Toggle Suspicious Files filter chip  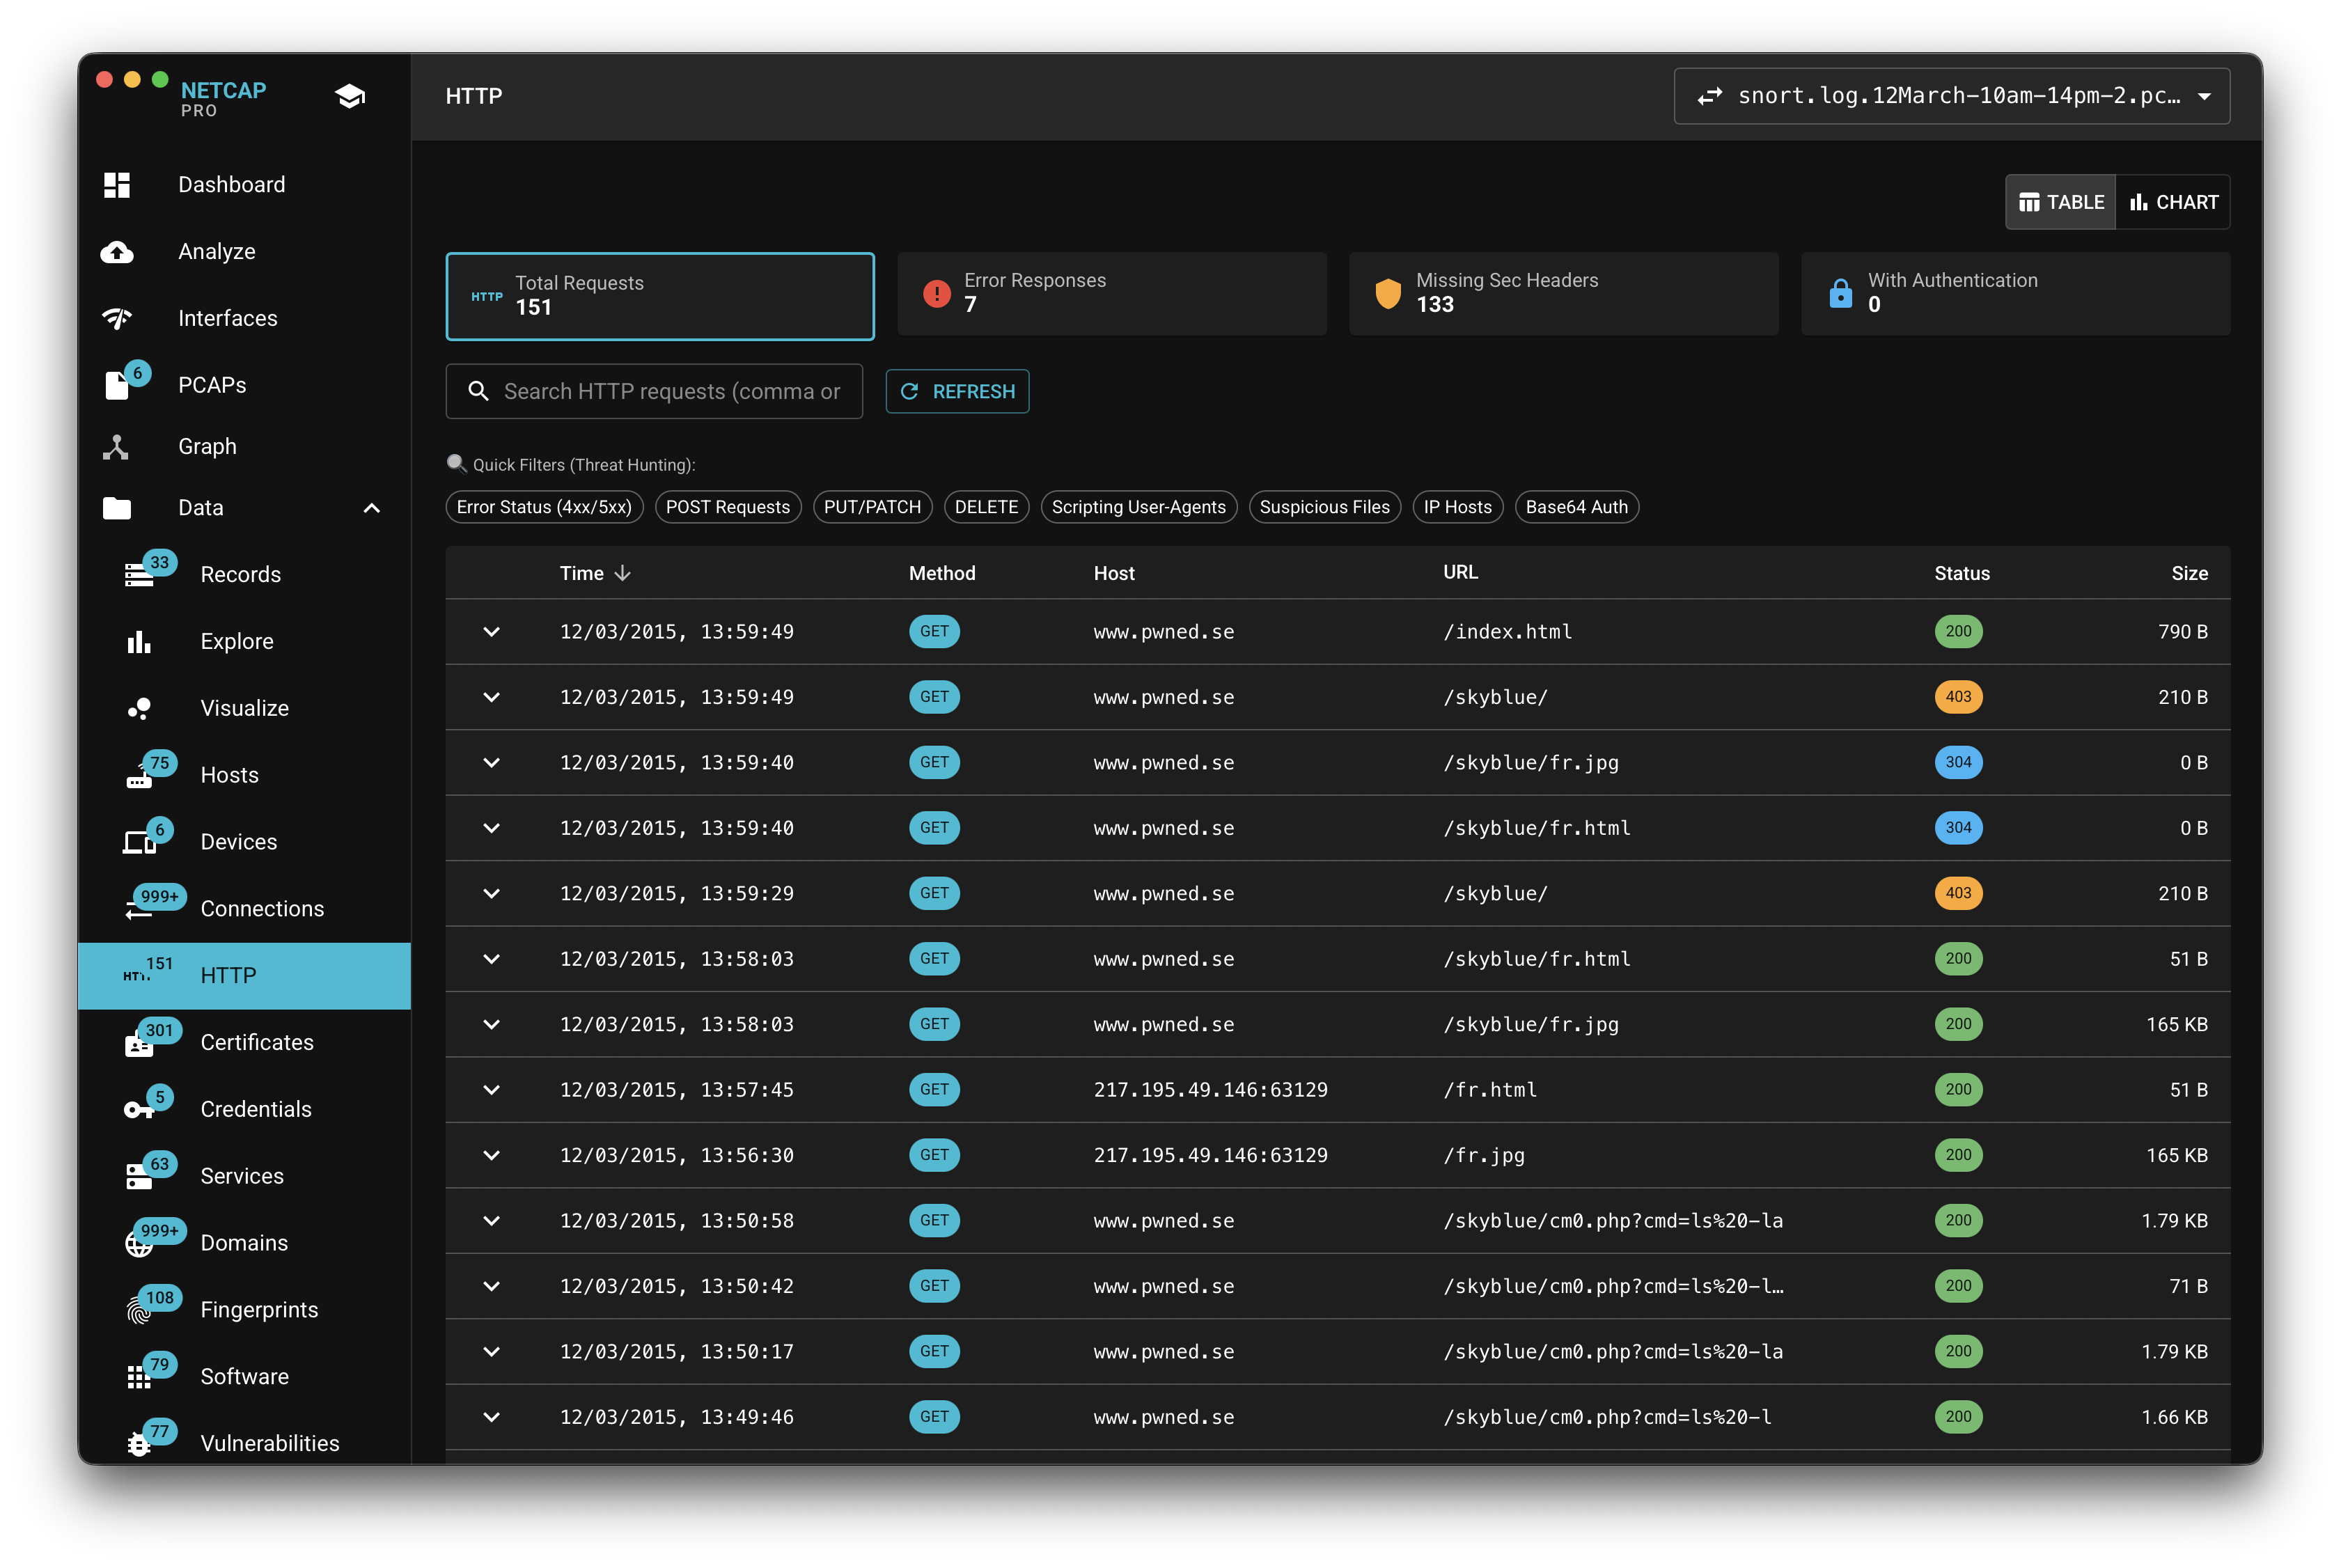[1324, 507]
